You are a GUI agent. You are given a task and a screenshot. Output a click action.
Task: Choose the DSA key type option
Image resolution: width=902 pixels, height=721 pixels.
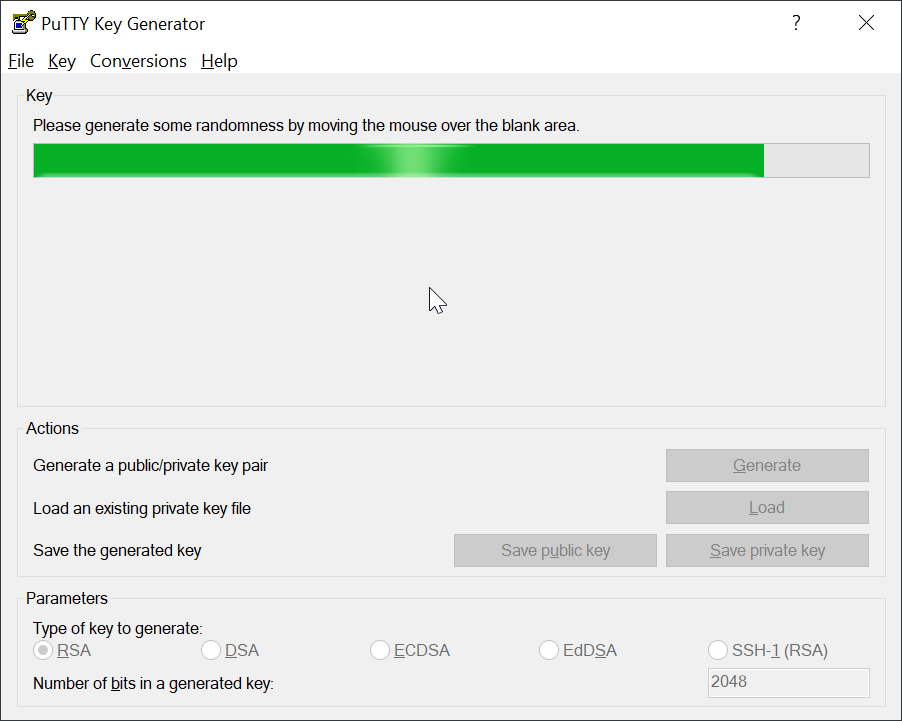click(x=211, y=651)
